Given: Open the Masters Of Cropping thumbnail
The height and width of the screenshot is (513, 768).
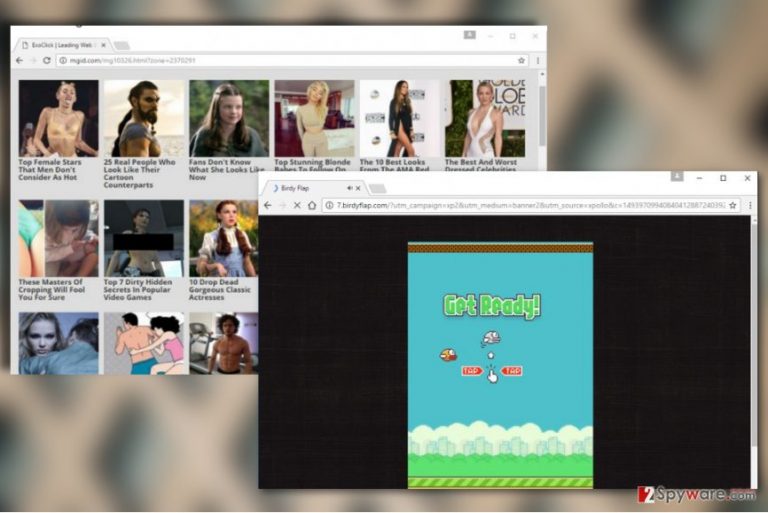Looking at the screenshot, I should [58, 238].
